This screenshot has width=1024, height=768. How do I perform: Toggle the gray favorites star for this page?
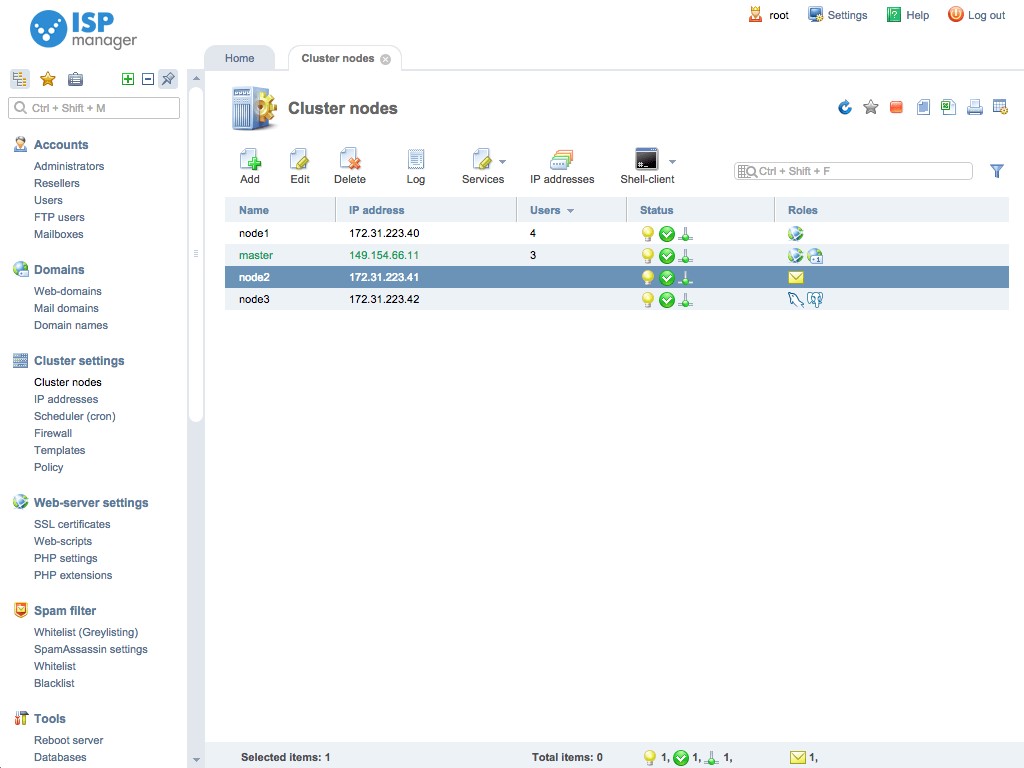(871, 108)
